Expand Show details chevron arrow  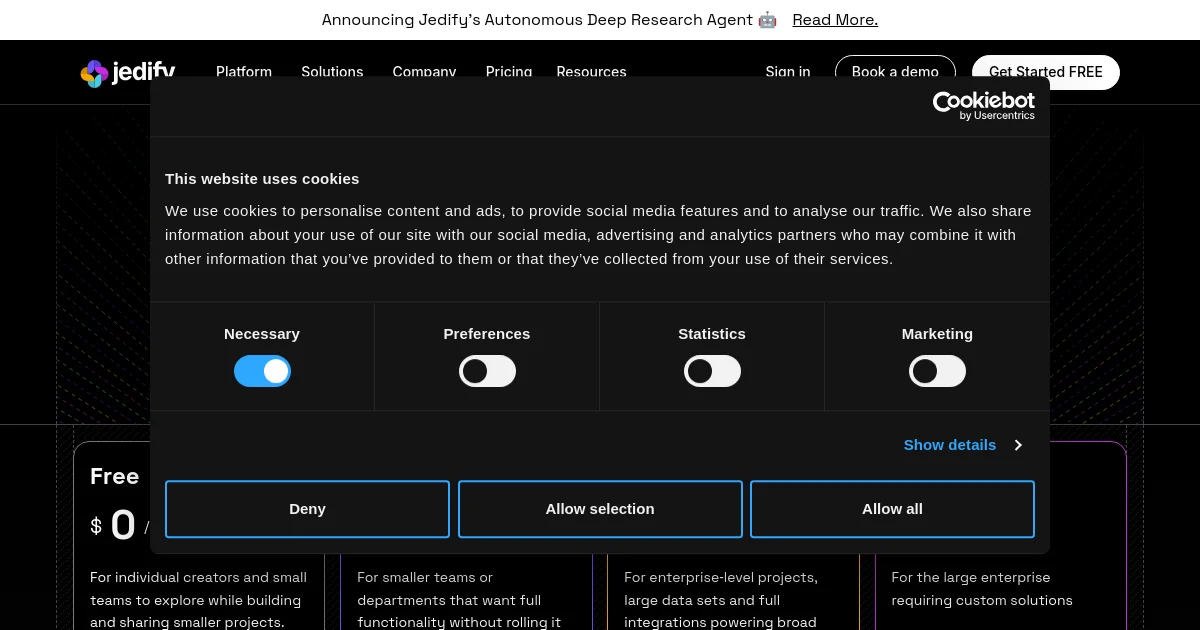[x=1018, y=445]
